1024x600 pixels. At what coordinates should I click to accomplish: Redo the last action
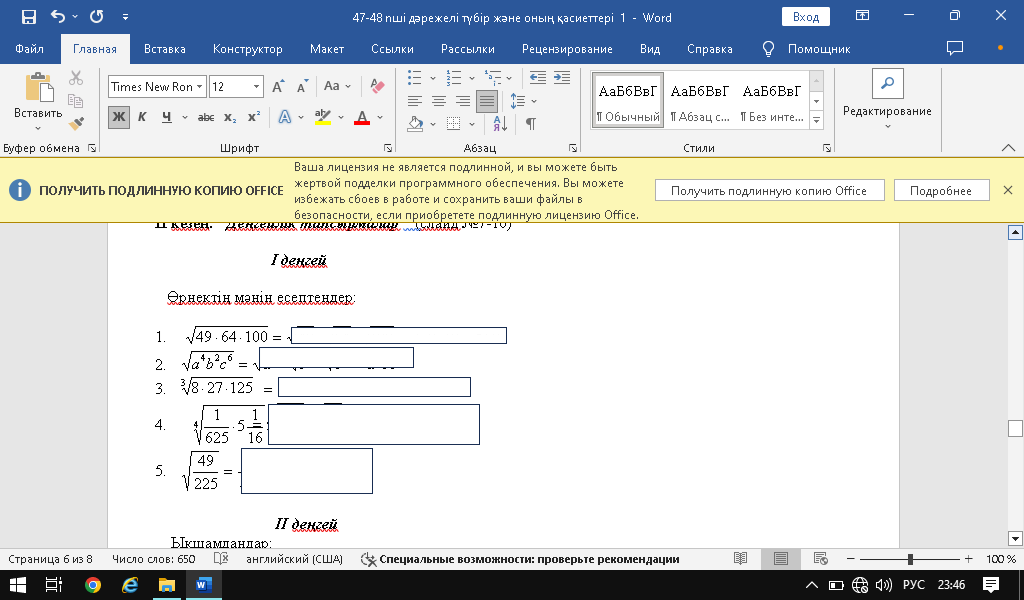pos(97,17)
